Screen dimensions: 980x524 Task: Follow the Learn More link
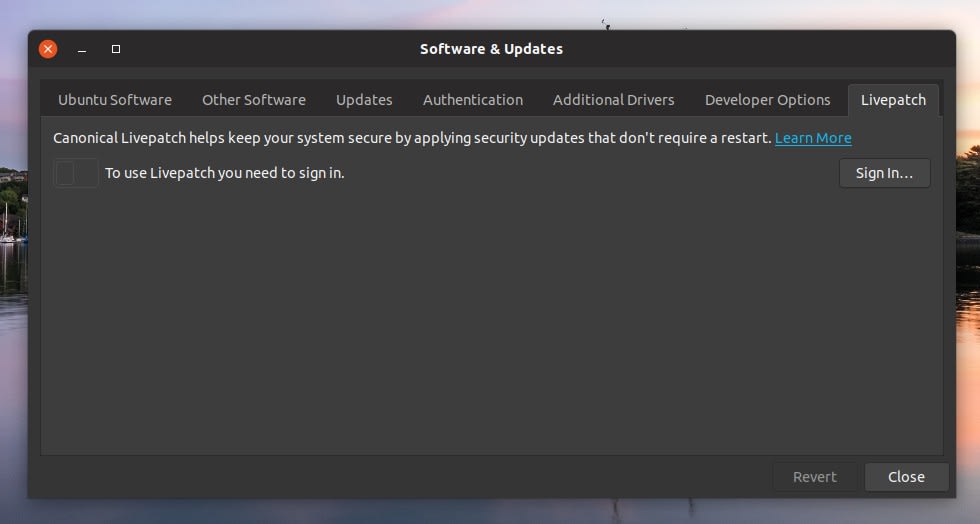point(813,138)
